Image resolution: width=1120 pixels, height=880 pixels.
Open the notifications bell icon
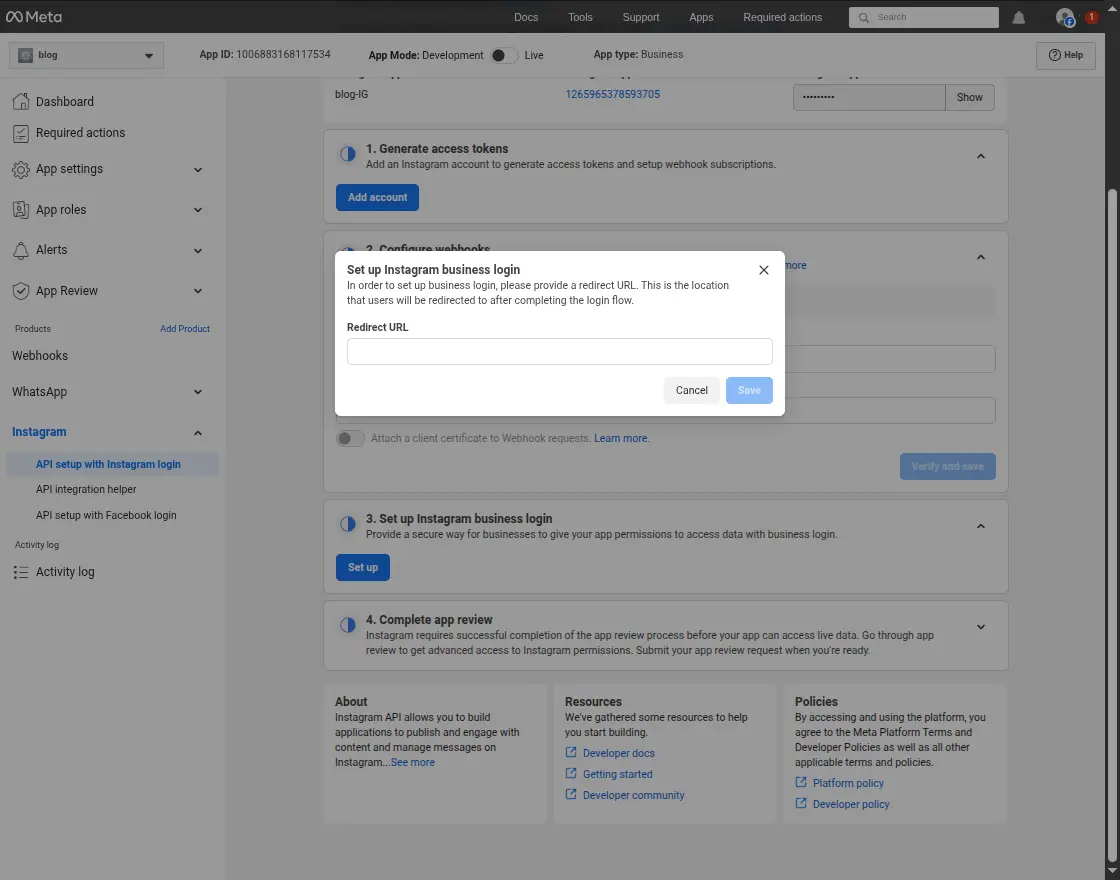tap(1019, 17)
